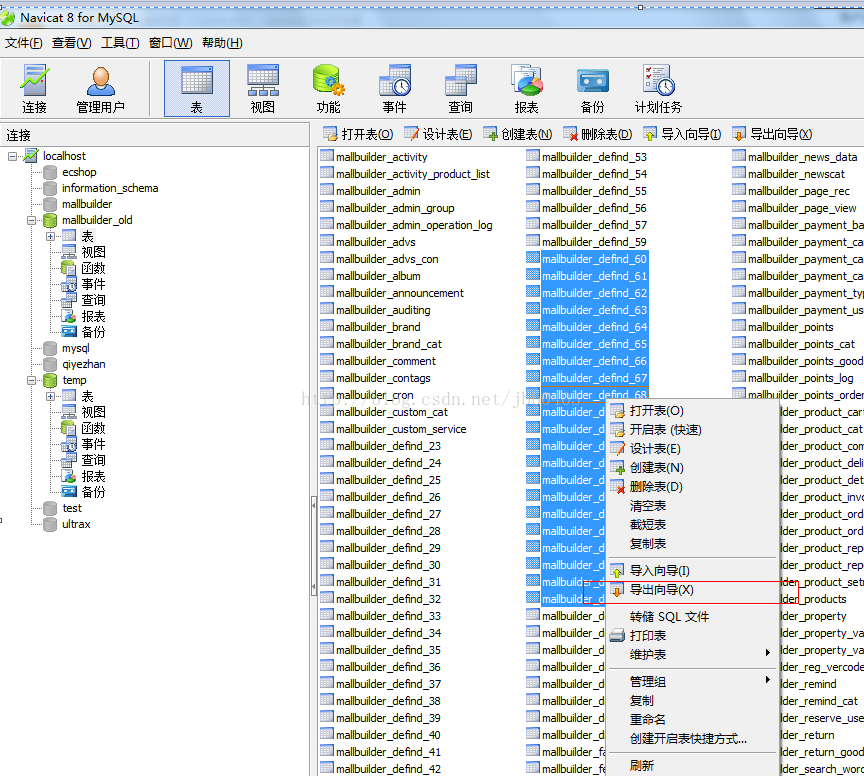Expand 维护表 submenu arrow
Viewport: 864px width, 776px height.
[768, 653]
